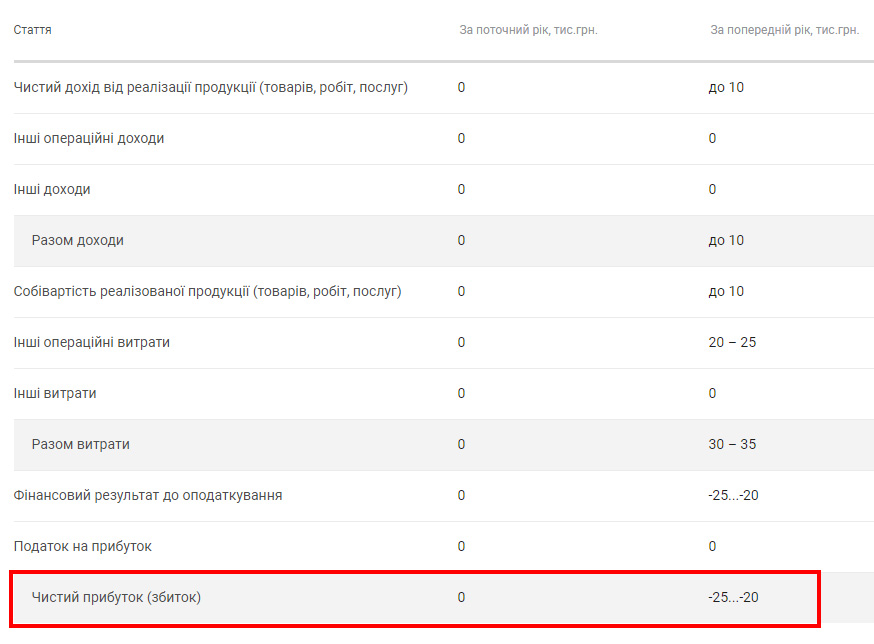Select the 'Інші витрати' row label
This screenshot has height=644, width=874.
coord(55,393)
